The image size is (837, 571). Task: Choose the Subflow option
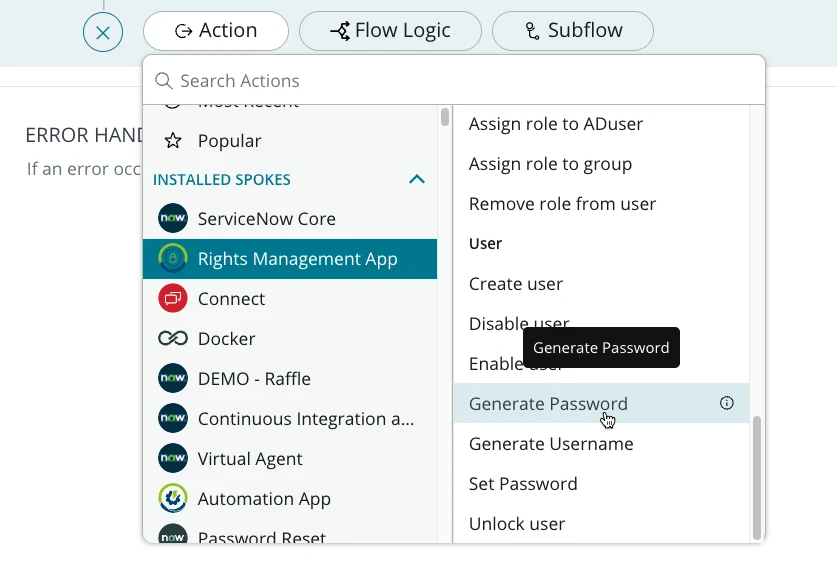point(573,31)
